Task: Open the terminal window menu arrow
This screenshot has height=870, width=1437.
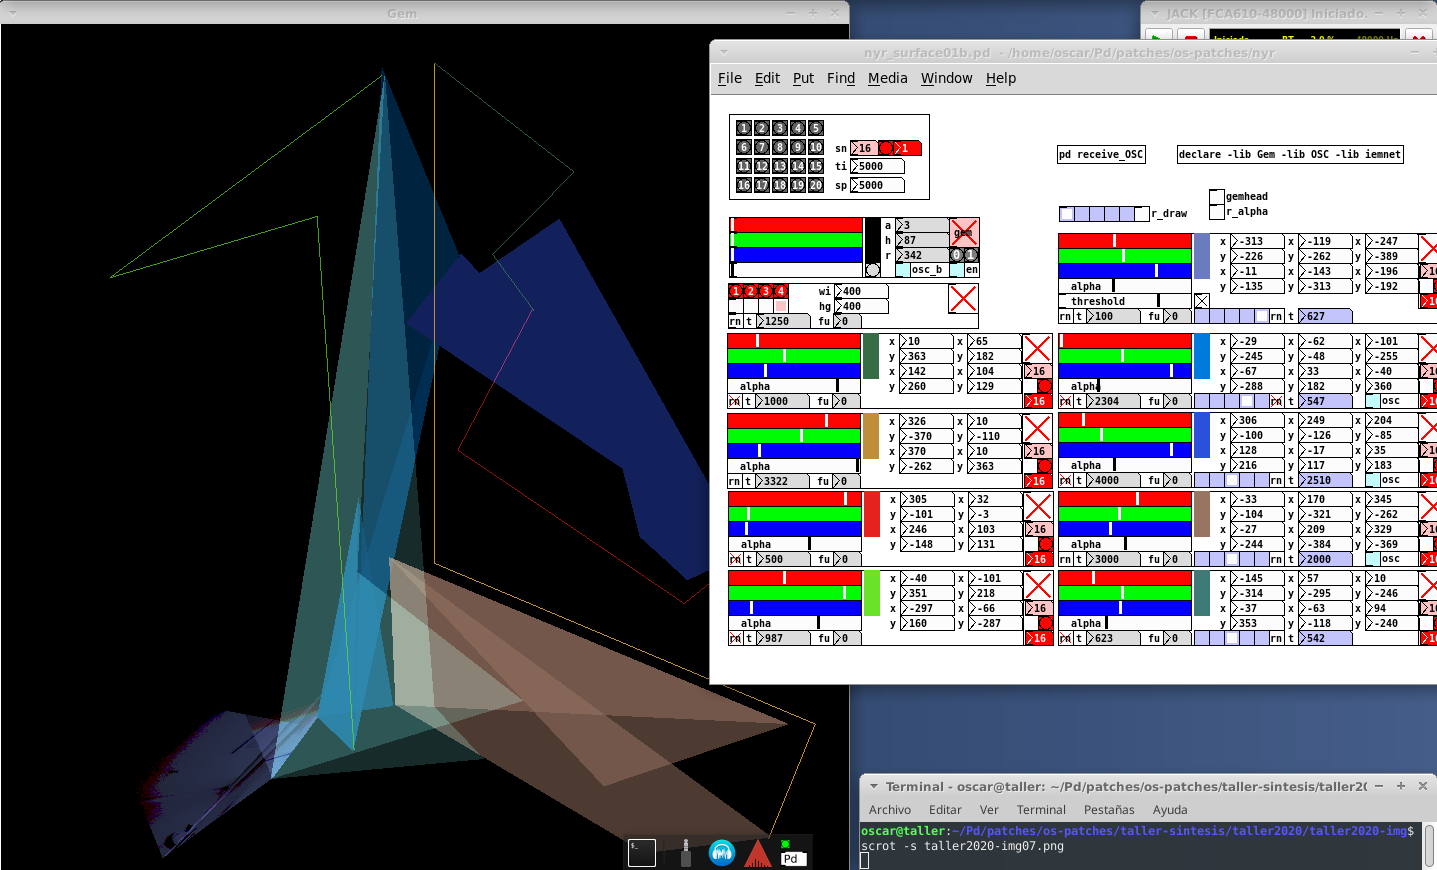Action: click(873, 787)
